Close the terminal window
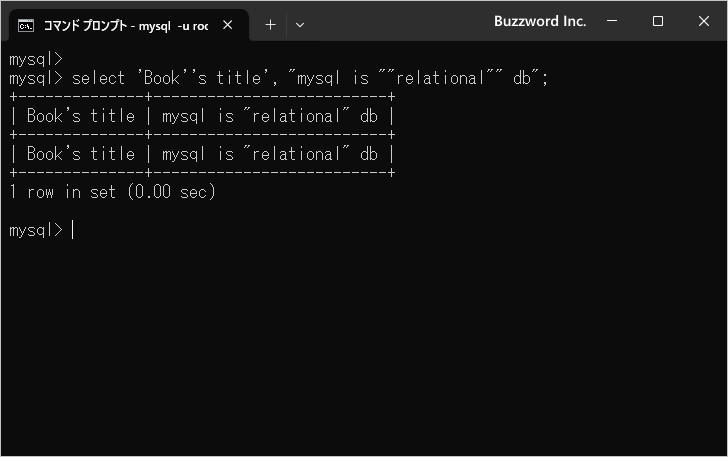Image resolution: width=728 pixels, height=457 pixels. (x=704, y=22)
